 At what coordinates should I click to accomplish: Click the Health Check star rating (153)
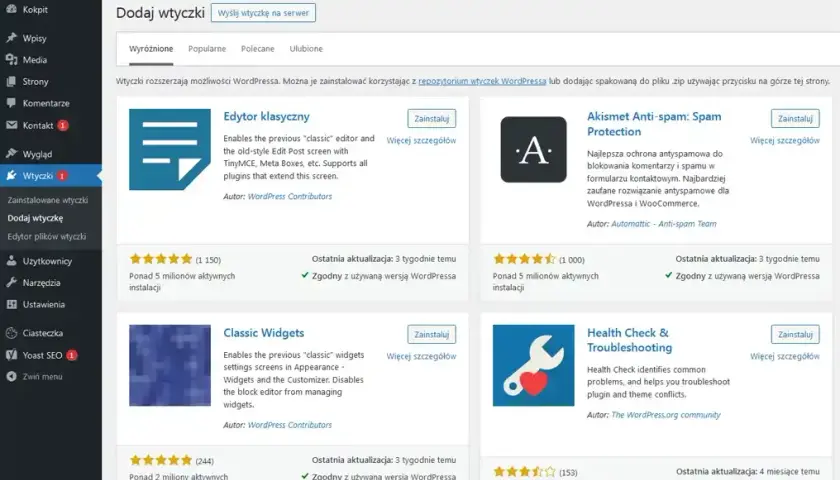click(x=524, y=472)
